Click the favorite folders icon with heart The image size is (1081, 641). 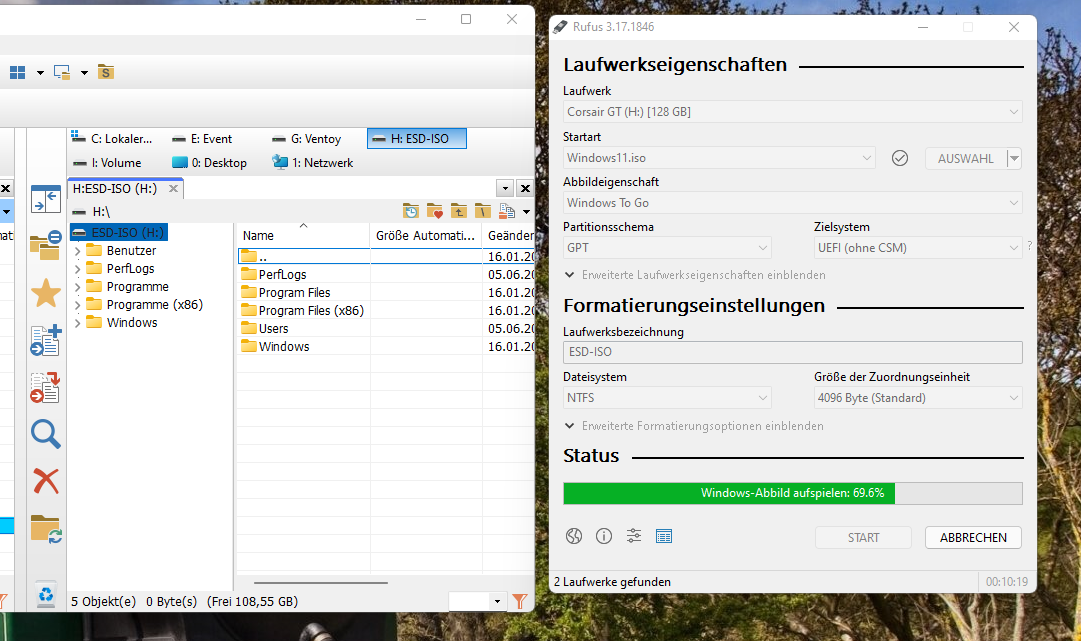tap(435, 211)
